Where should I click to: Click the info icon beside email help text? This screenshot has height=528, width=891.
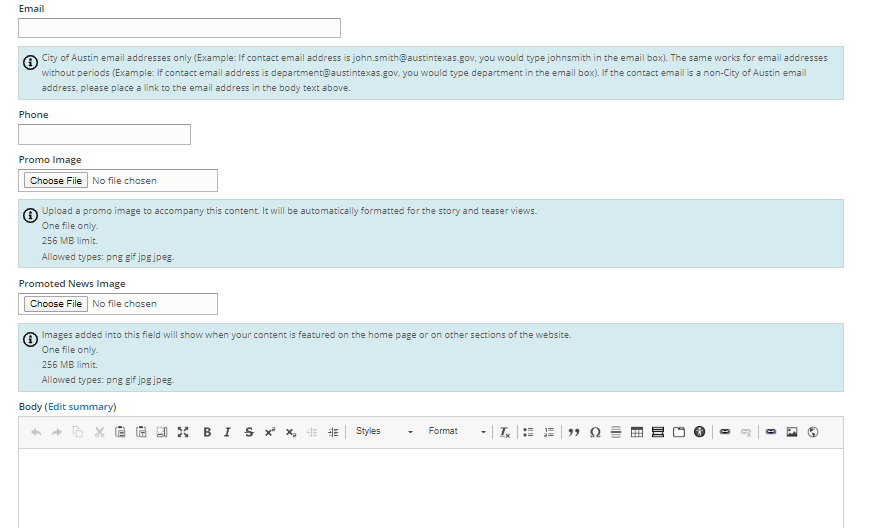tap(30, 63)
